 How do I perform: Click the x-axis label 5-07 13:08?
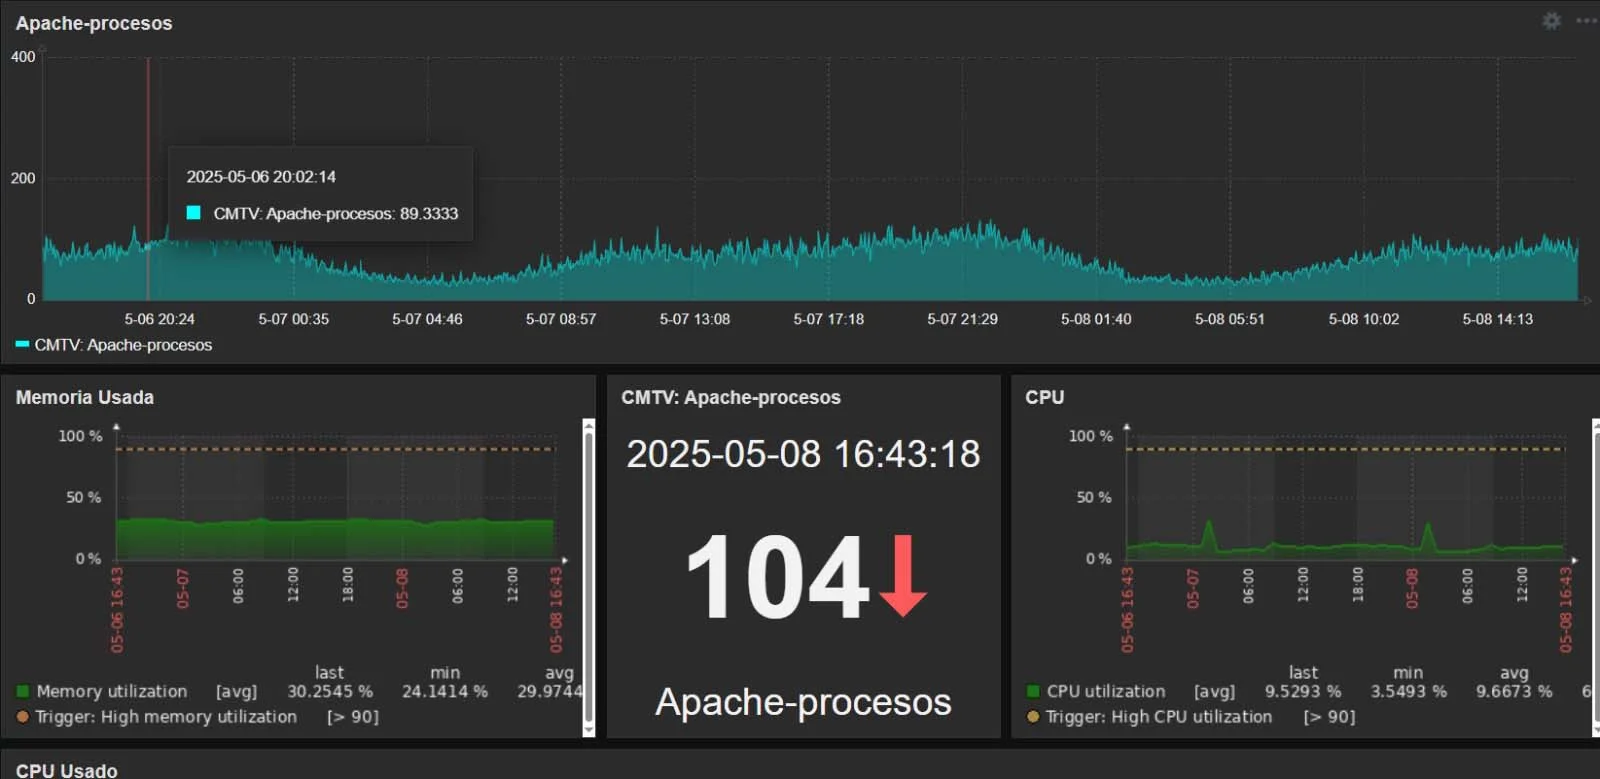[695, 319]
